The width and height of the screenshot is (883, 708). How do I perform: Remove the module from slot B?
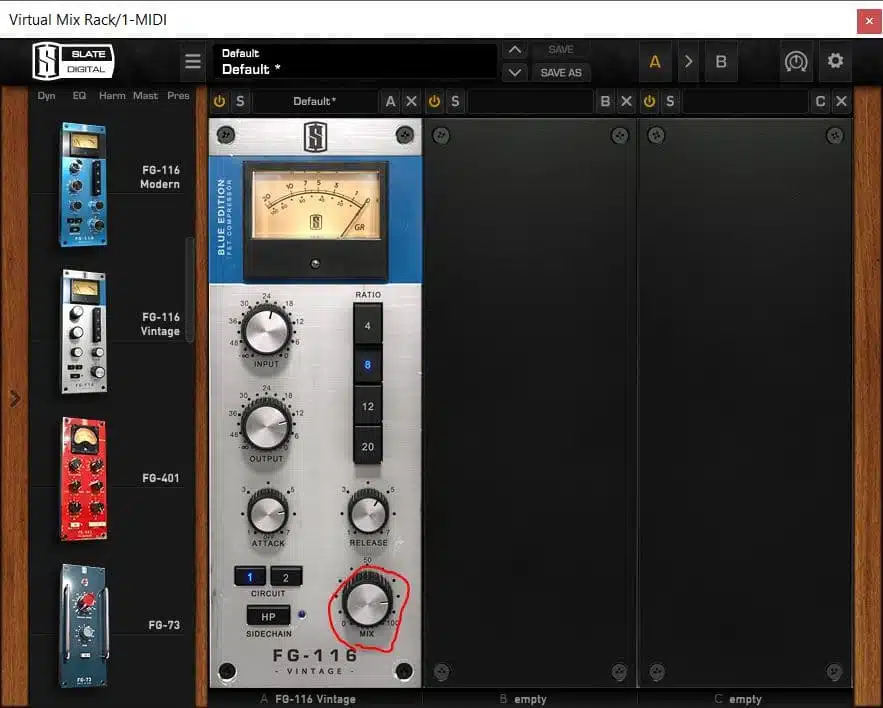coord(626,101)
